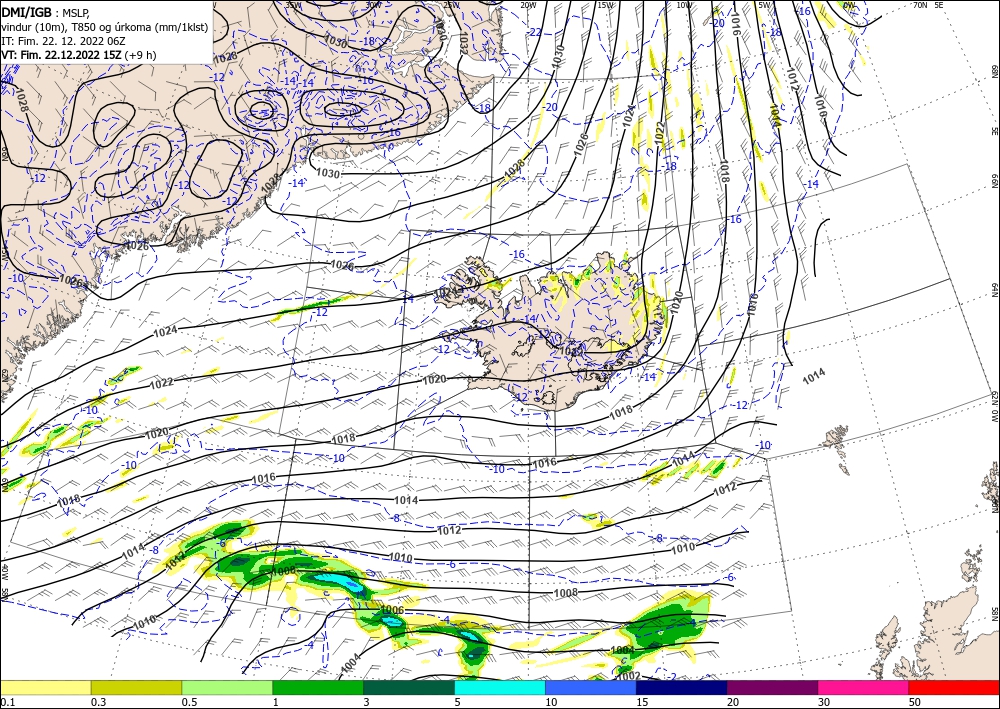The image size is (1000, 709).
Task: Click the 20W longitude label at top
Action: [x=528, y=5]
